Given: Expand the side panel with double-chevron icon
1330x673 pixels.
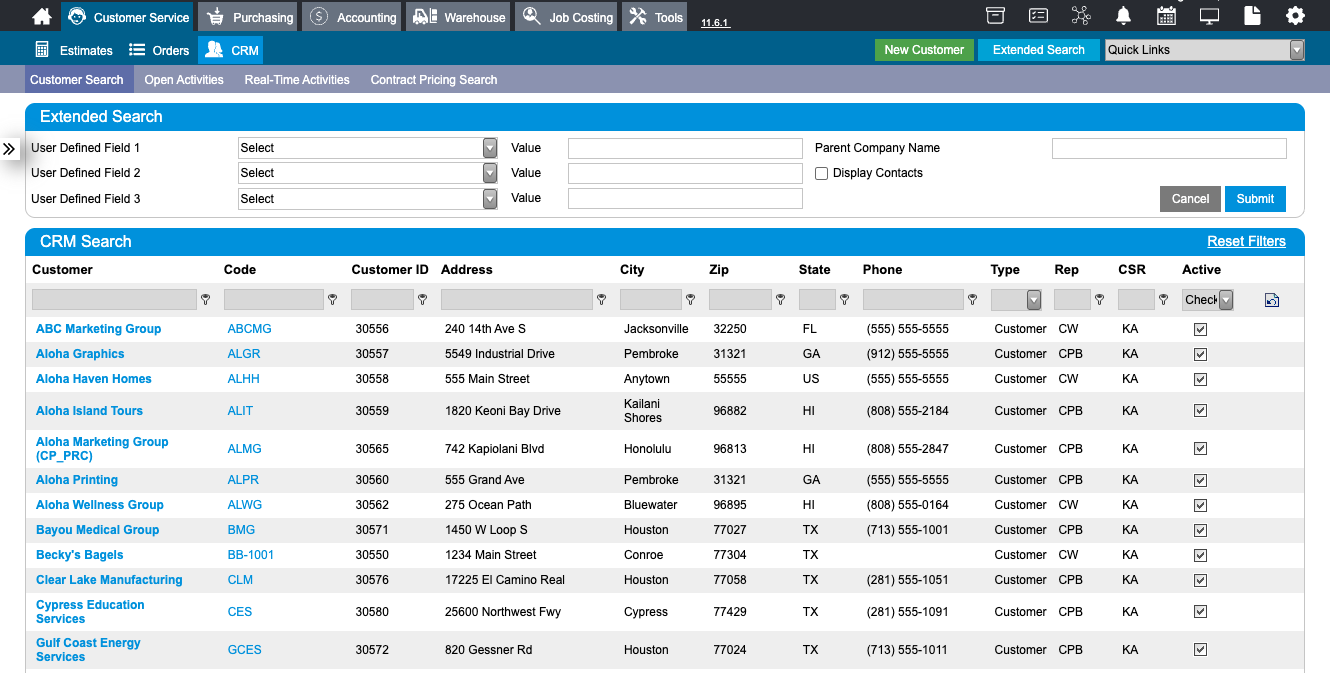Looking at the screenshot, I should [9, 149].
